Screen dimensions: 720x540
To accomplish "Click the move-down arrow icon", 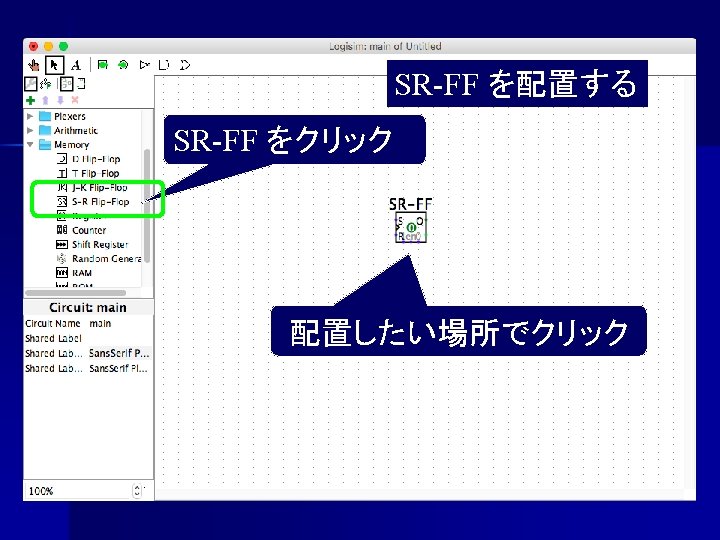I will coord(60,100).
